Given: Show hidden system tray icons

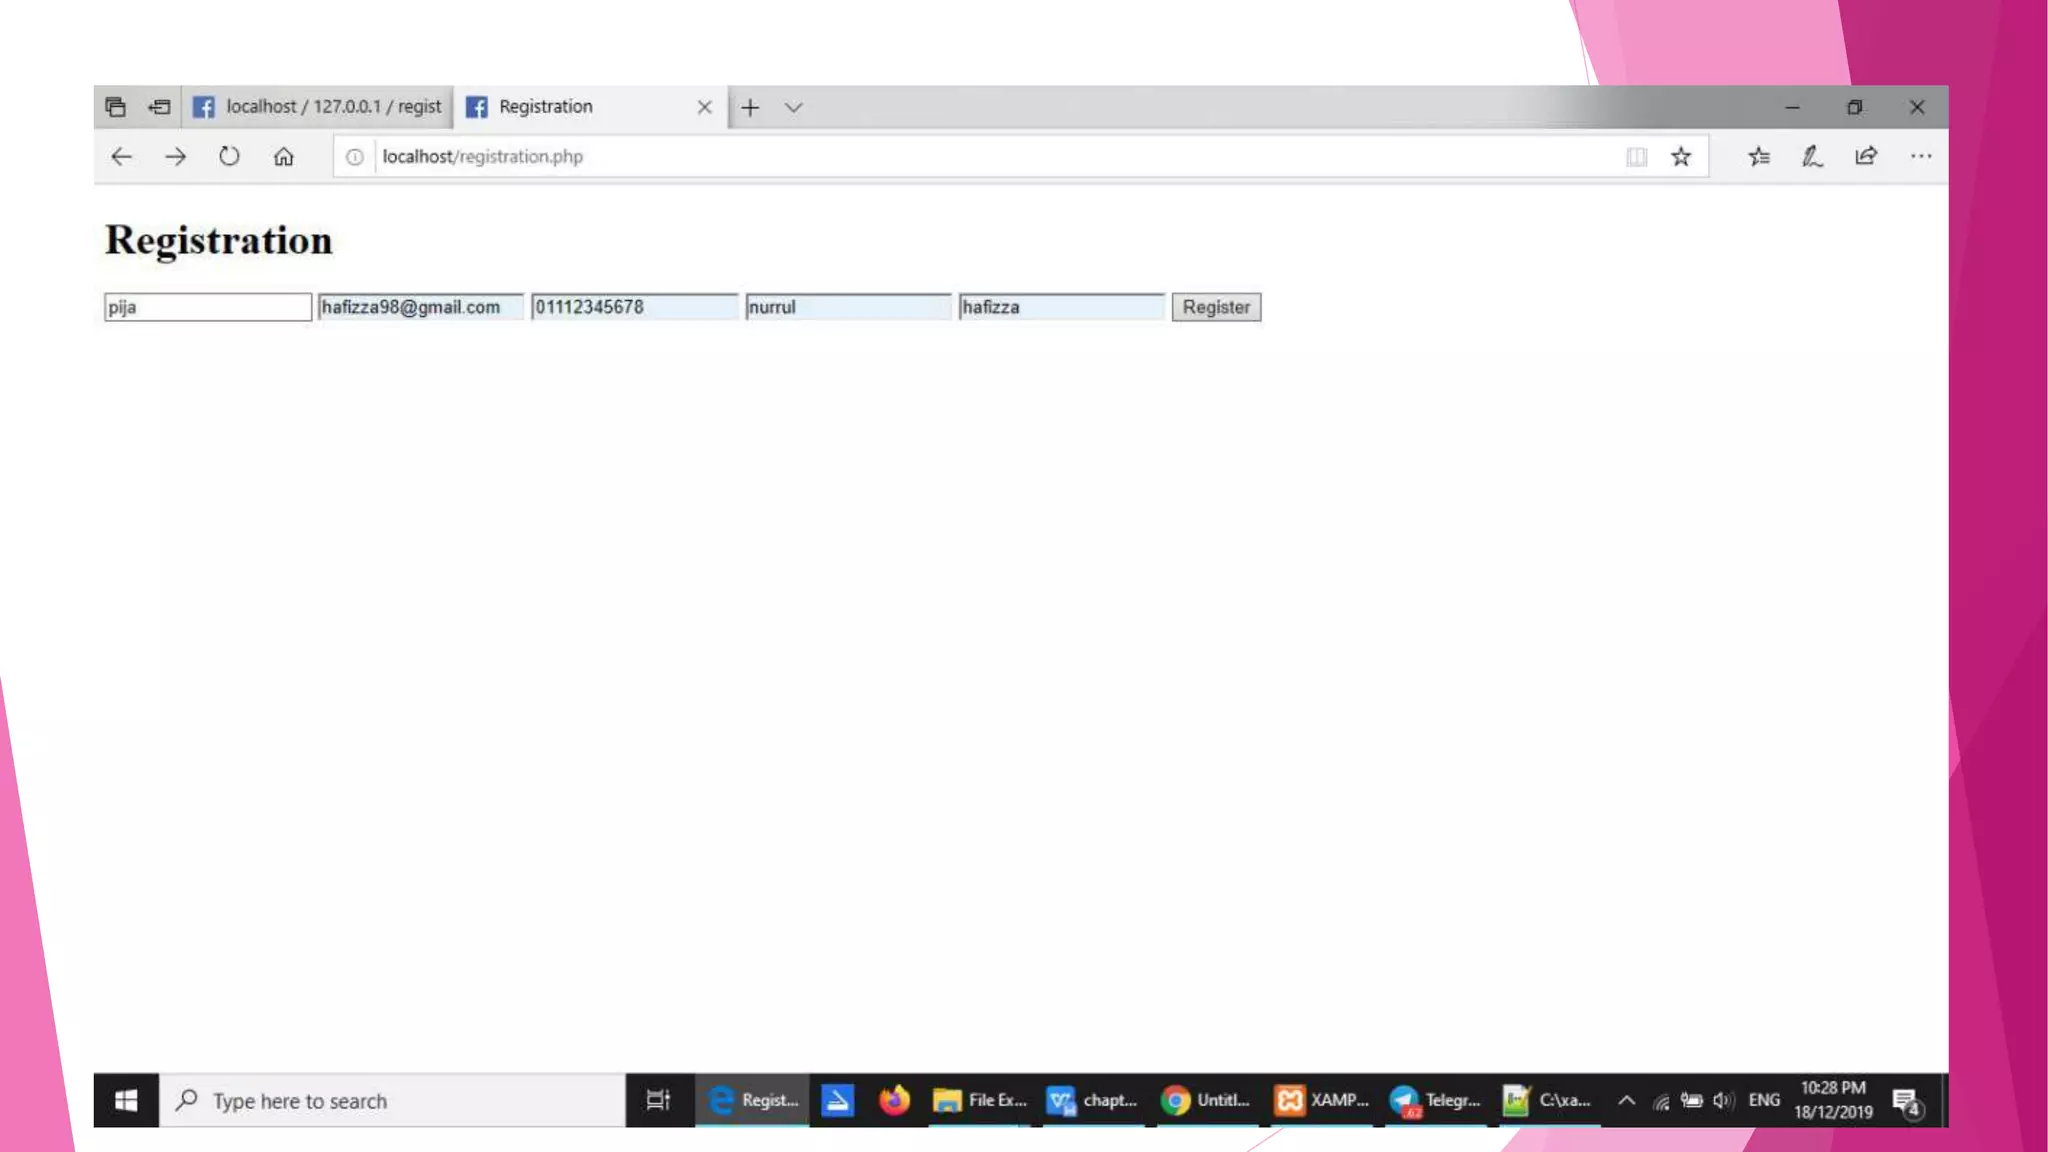Looking at the screenshot, I should pos(1626,1100).
